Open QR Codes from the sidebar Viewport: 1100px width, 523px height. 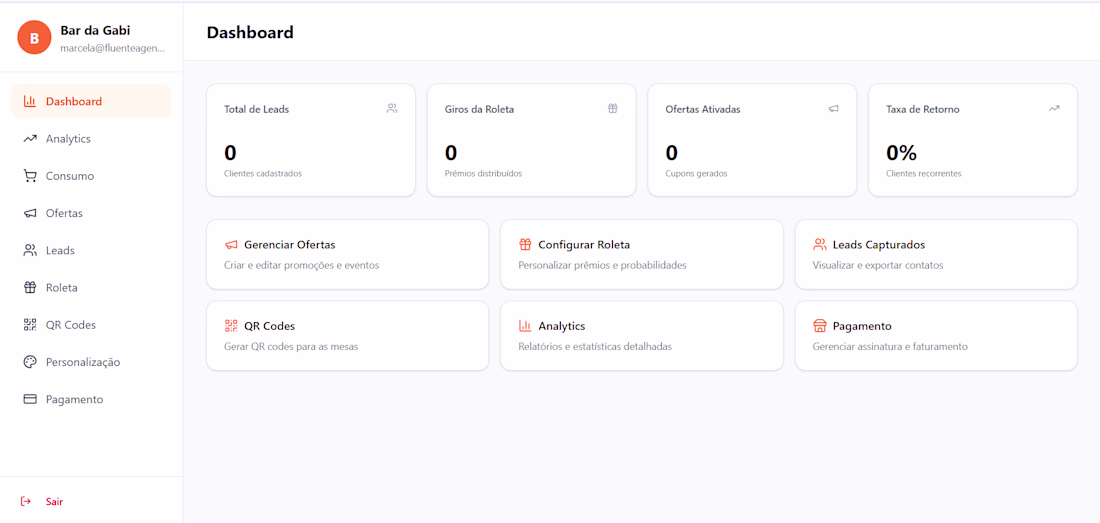tap(91, 325)
